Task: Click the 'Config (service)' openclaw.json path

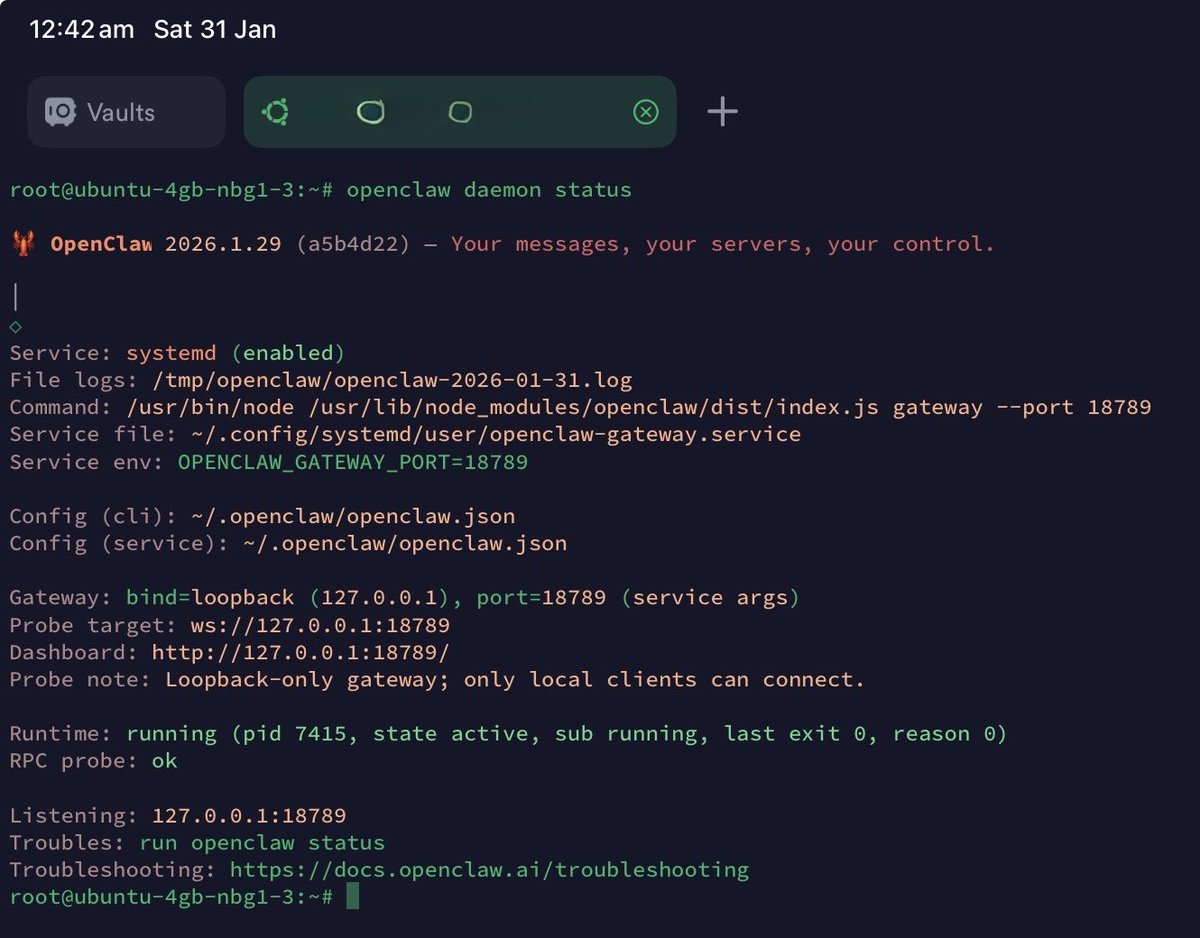Action: [405, 544]
